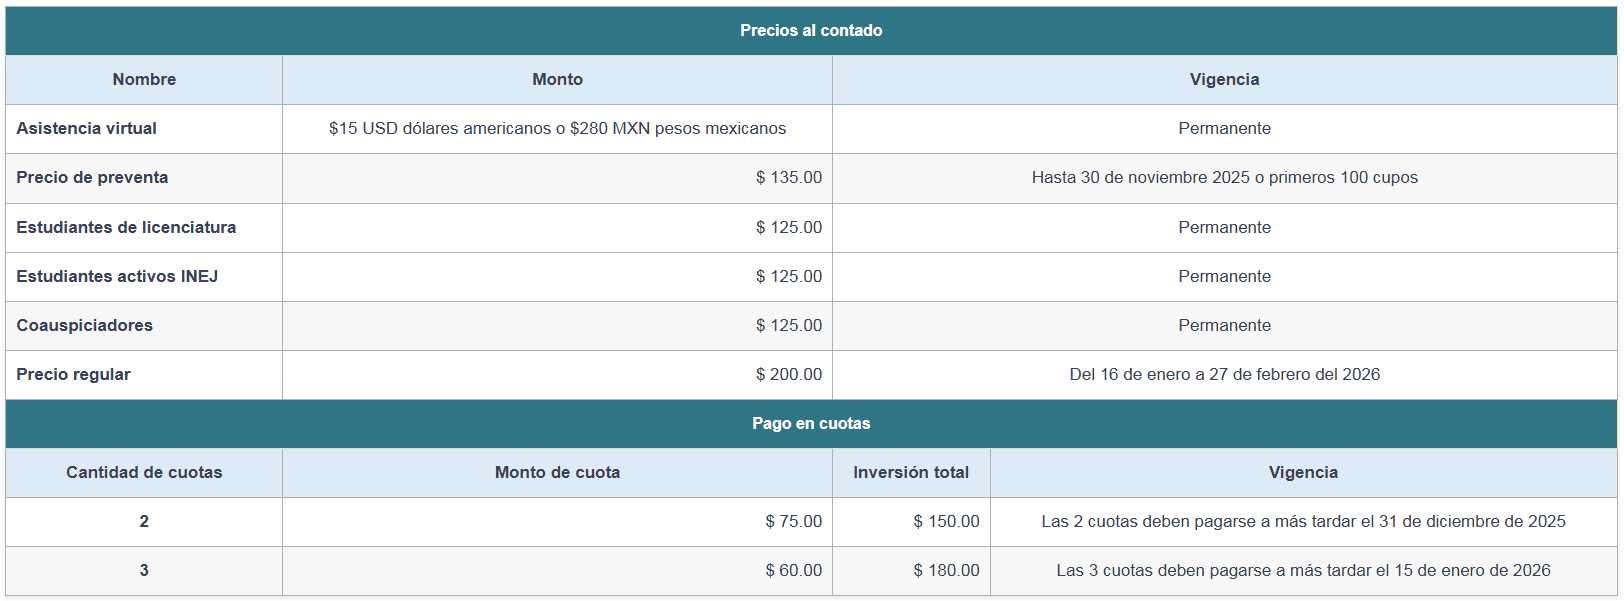Screen dimensions: 1624x601
Task: Click the "Cantidad de cuotas" column header
Action: (x=144, y=473)
